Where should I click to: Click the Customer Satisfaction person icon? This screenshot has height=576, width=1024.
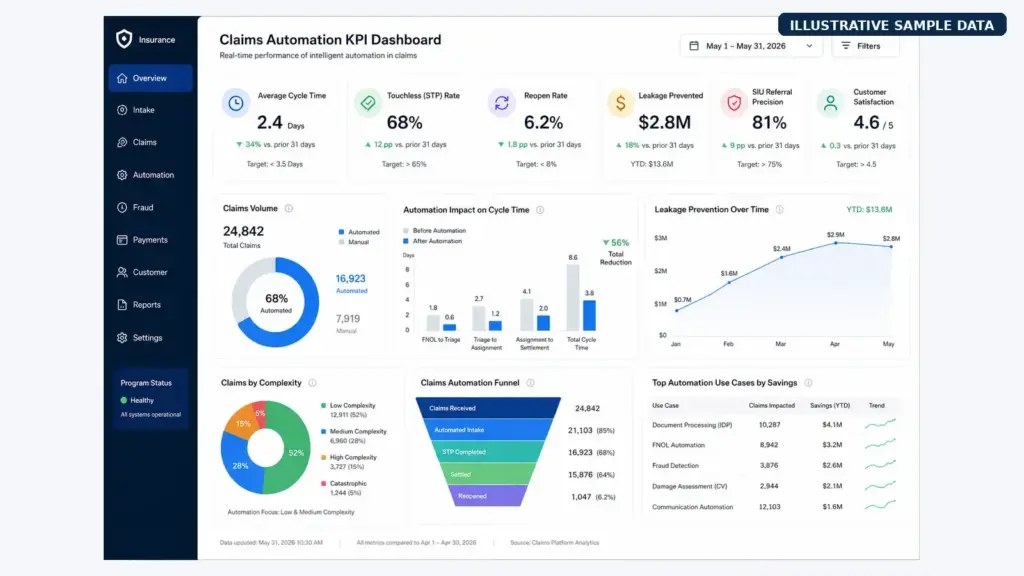pyautogui.click(x=830, y=103)
